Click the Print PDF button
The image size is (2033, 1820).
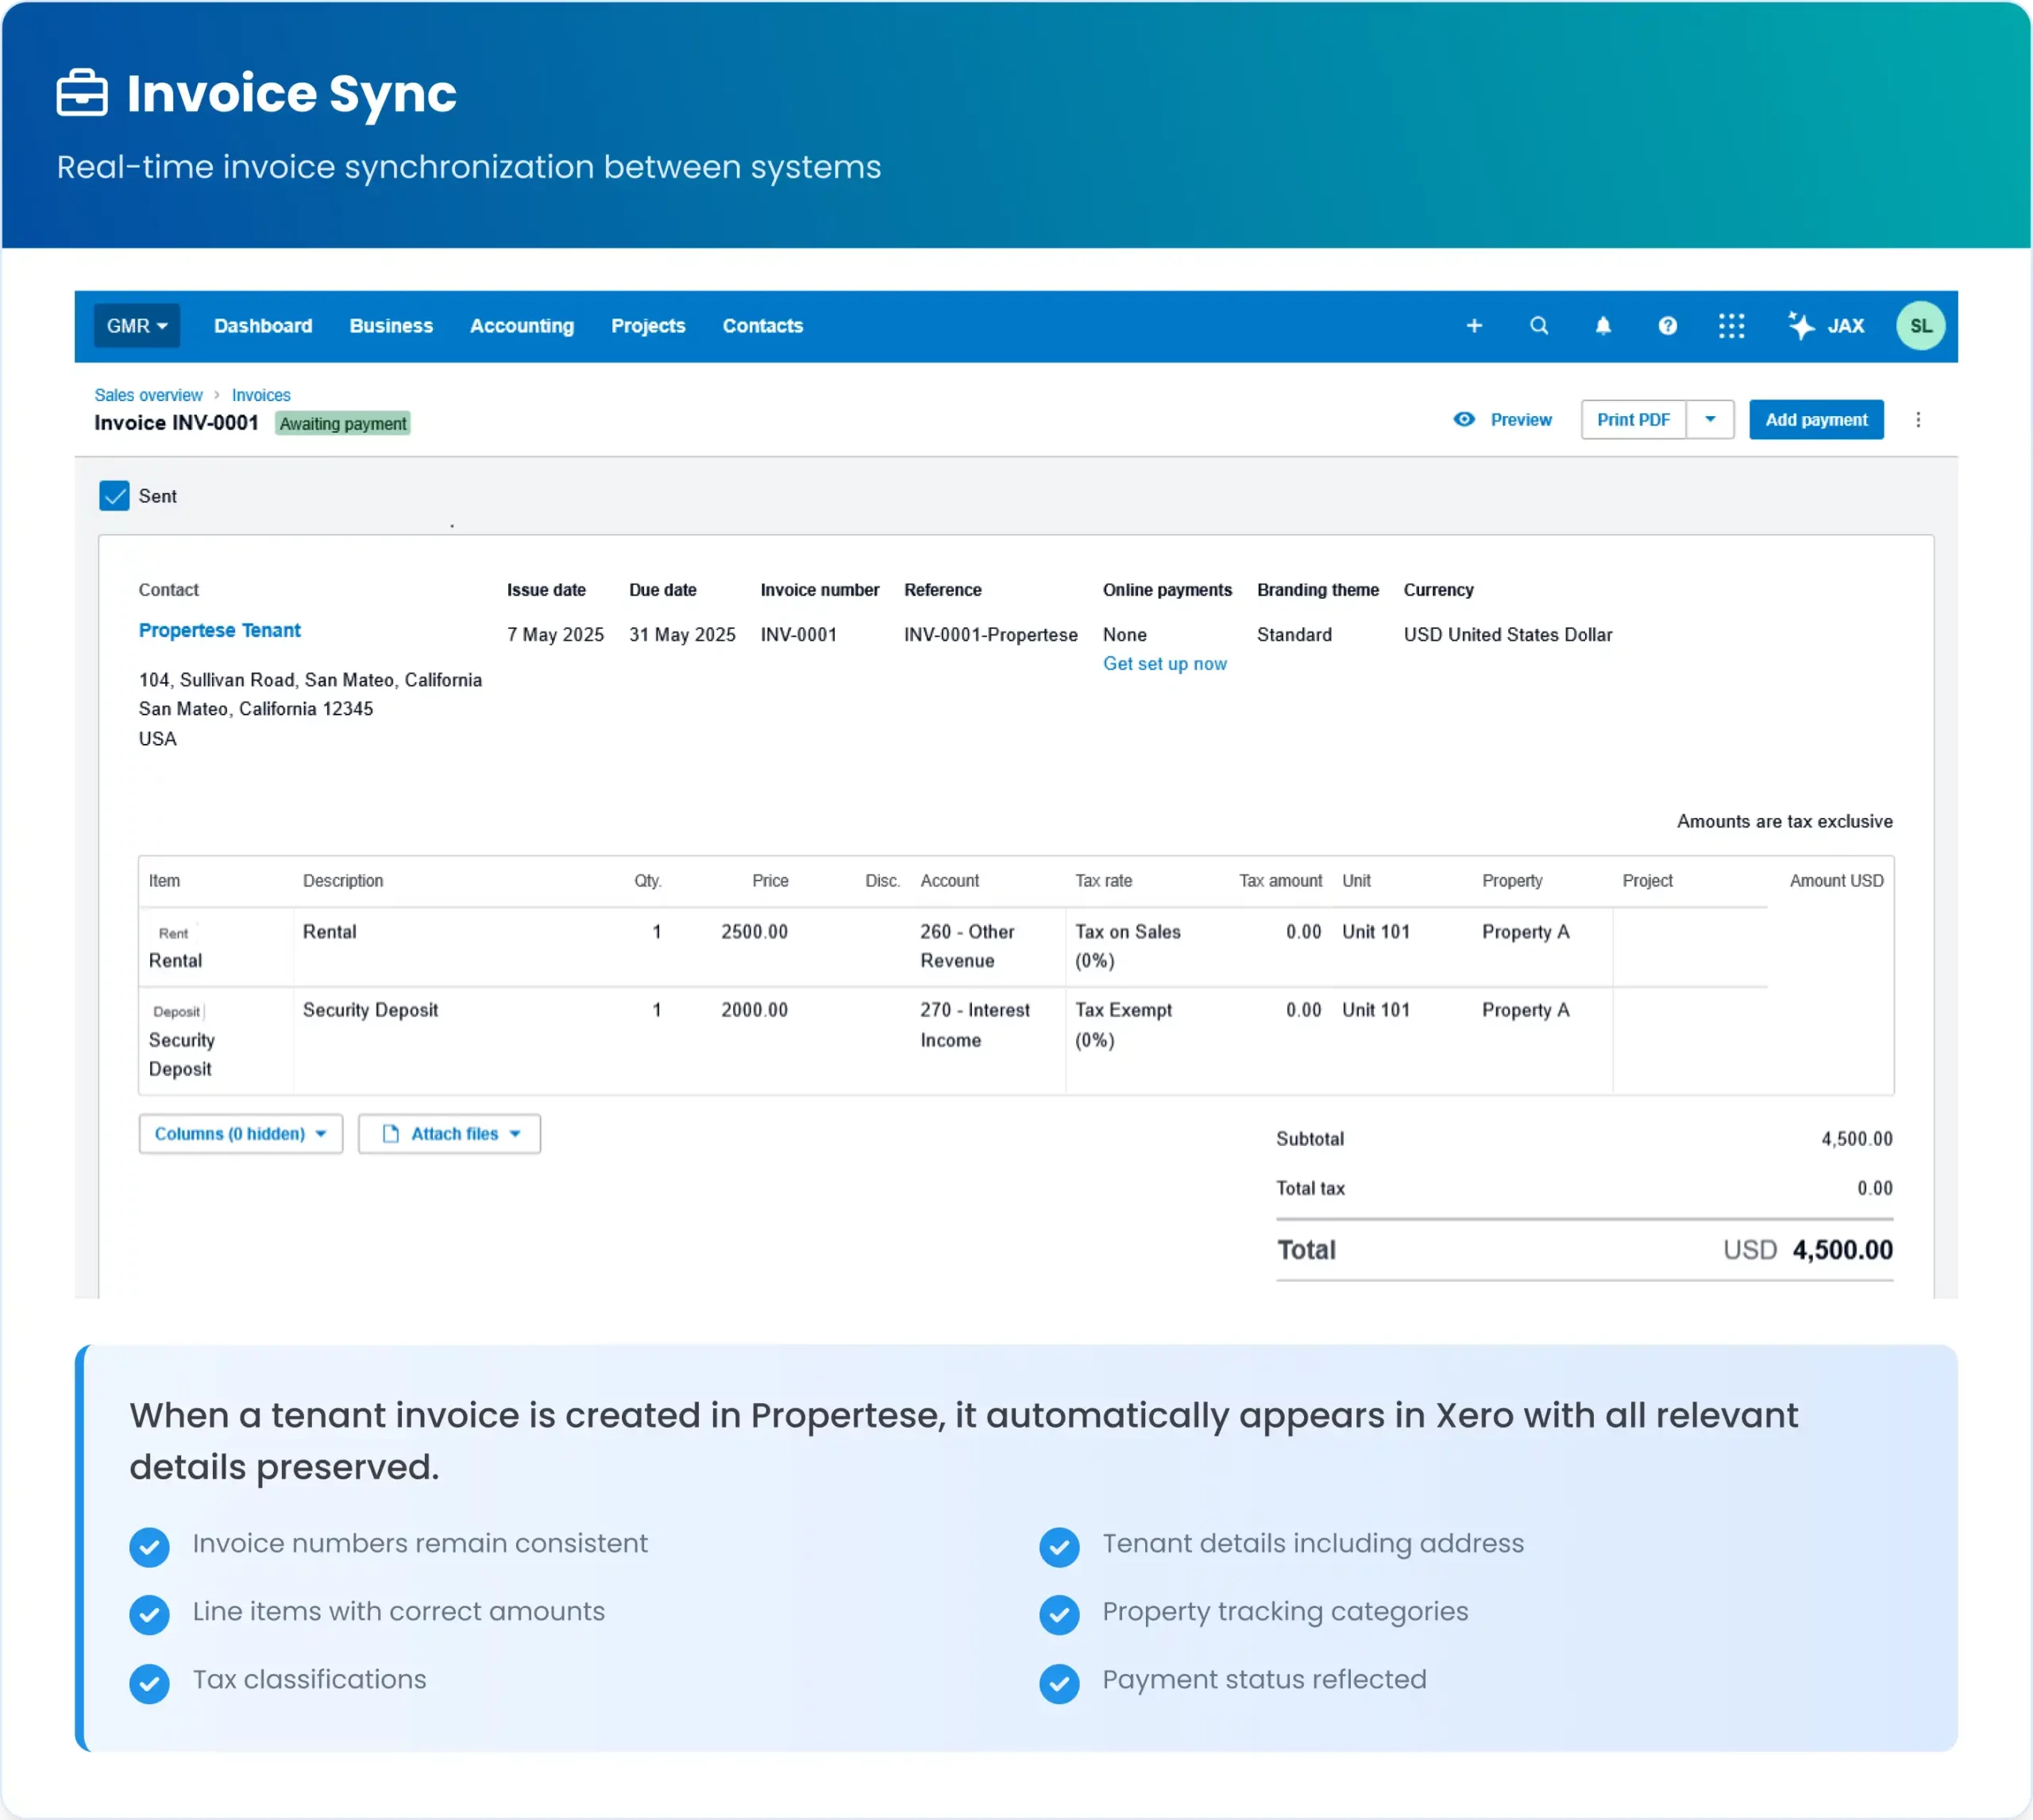[x=1633, y=420]
